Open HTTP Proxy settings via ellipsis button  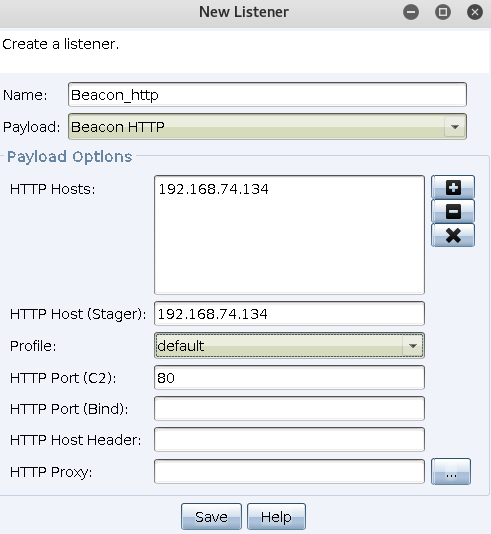tap(451, 471)
